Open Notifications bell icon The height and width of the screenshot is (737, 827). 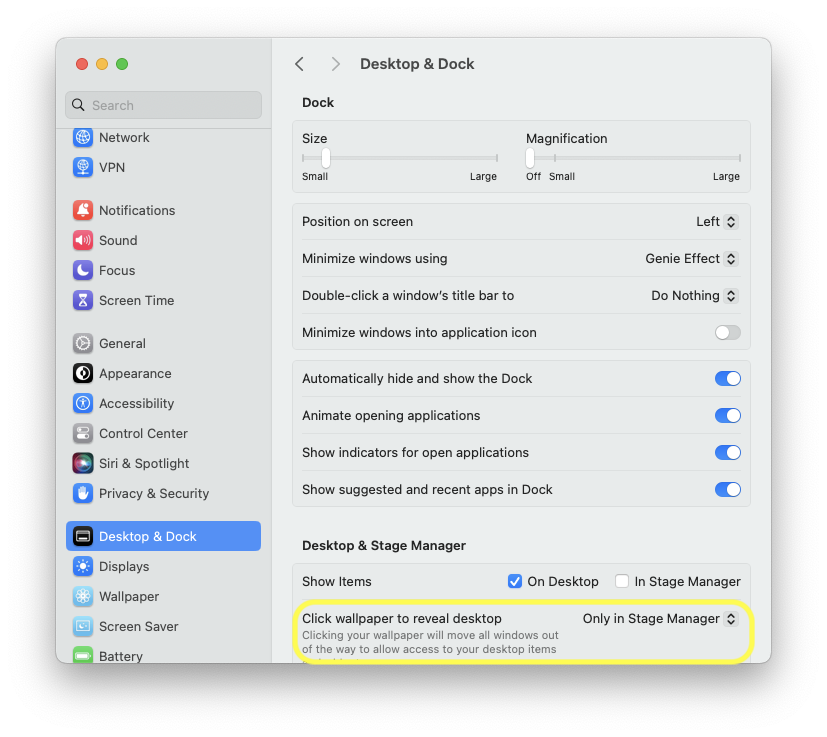point(83,211)
